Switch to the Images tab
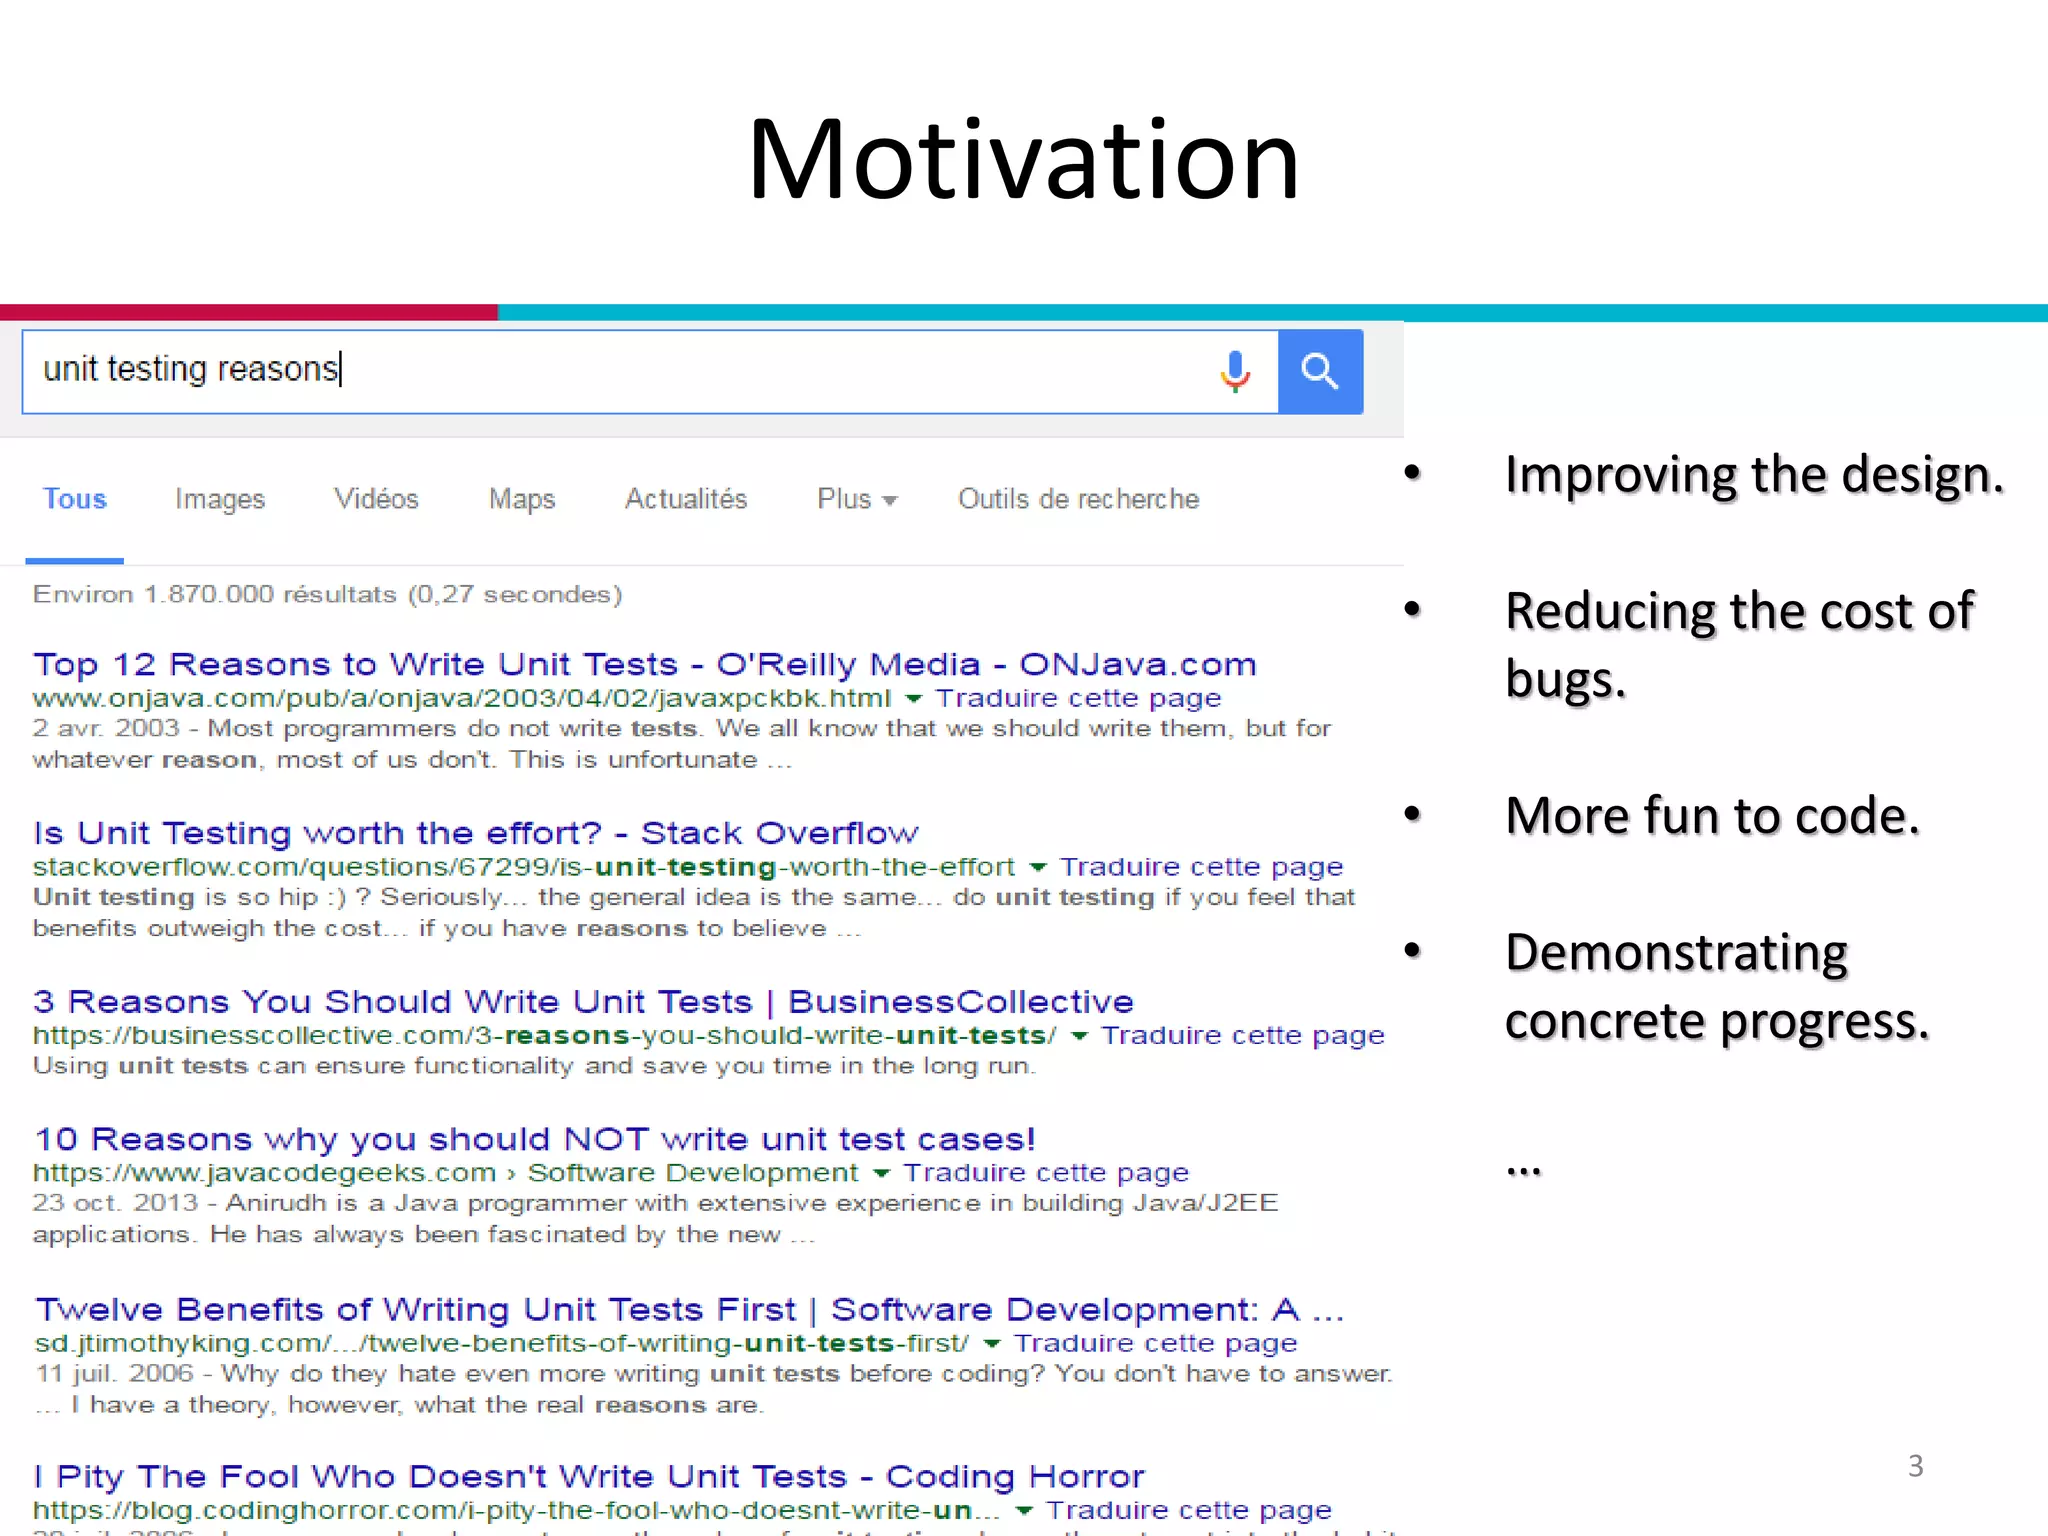Image resolution: width=2048 pixels, height=1536 pixels. point(220,499)
